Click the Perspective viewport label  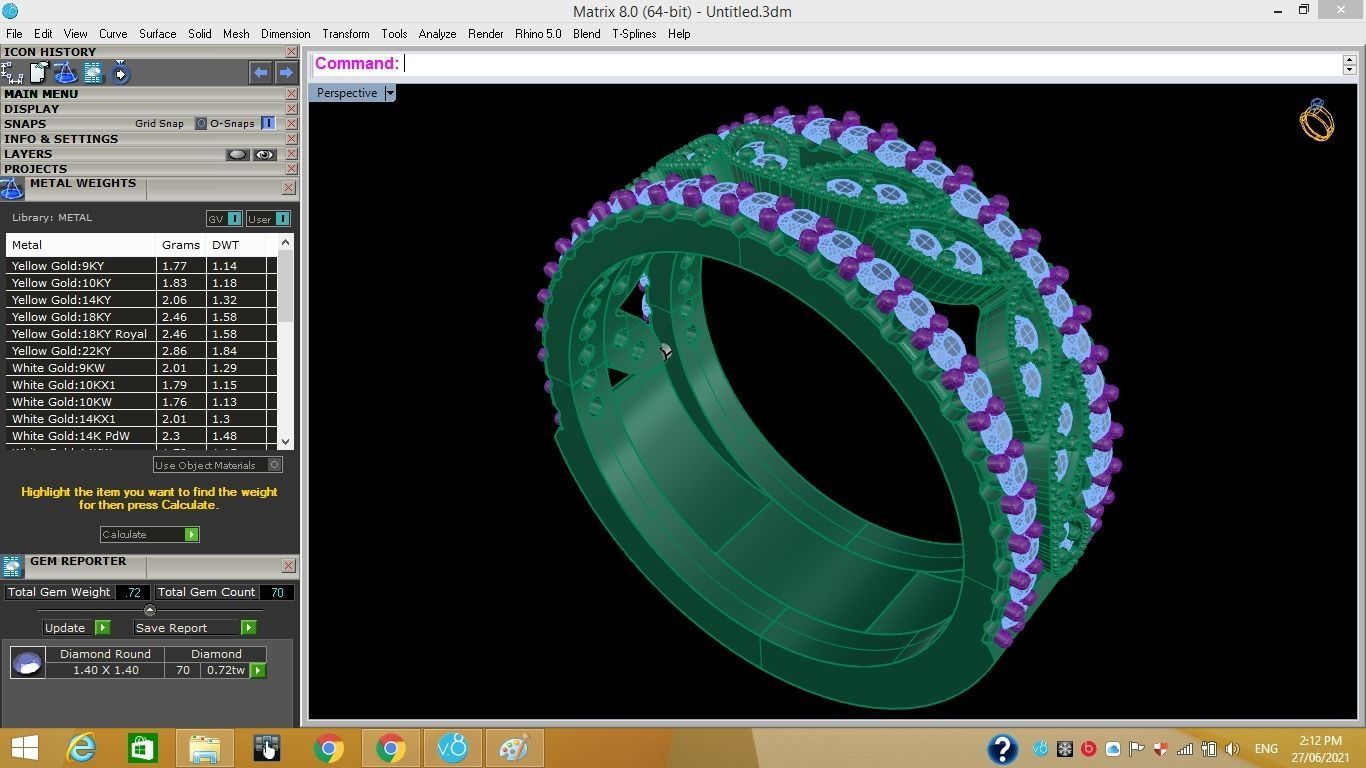coord(347,93)
